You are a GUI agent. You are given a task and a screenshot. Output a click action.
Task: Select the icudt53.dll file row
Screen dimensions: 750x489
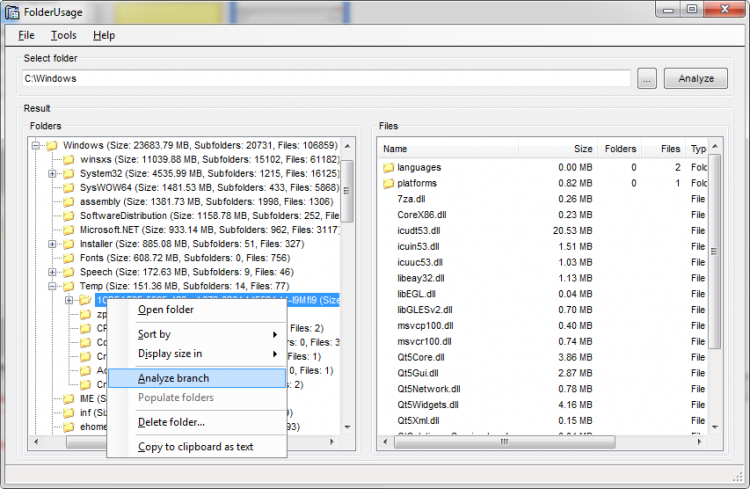[x=544, y=231]
